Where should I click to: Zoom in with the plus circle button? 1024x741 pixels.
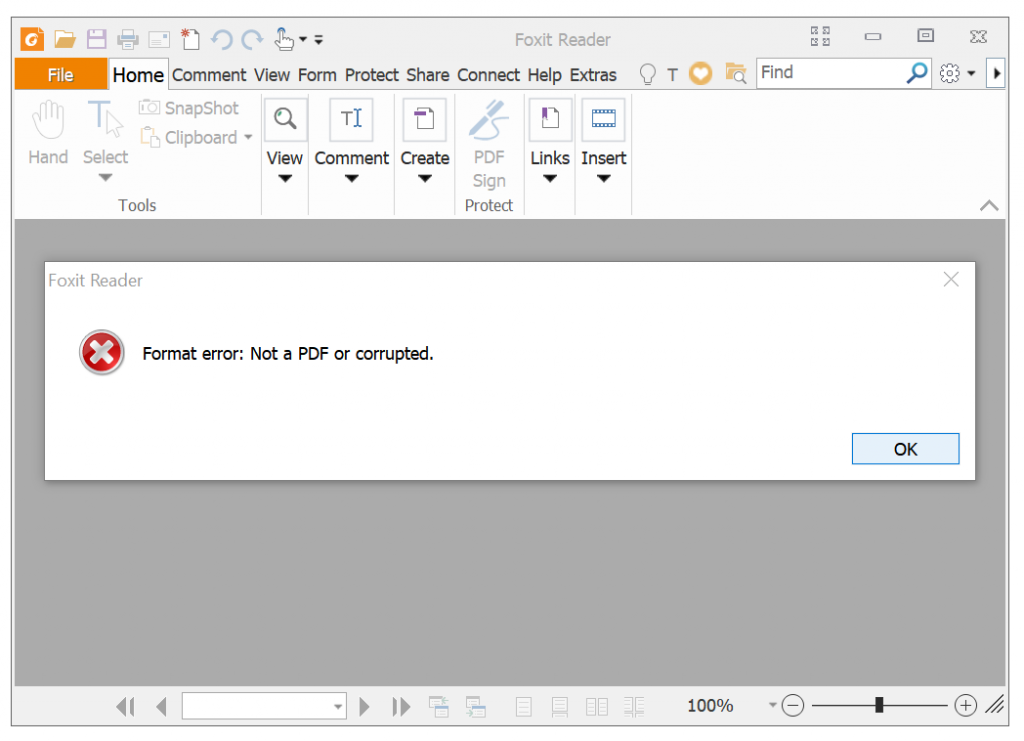tap(965, 706)
